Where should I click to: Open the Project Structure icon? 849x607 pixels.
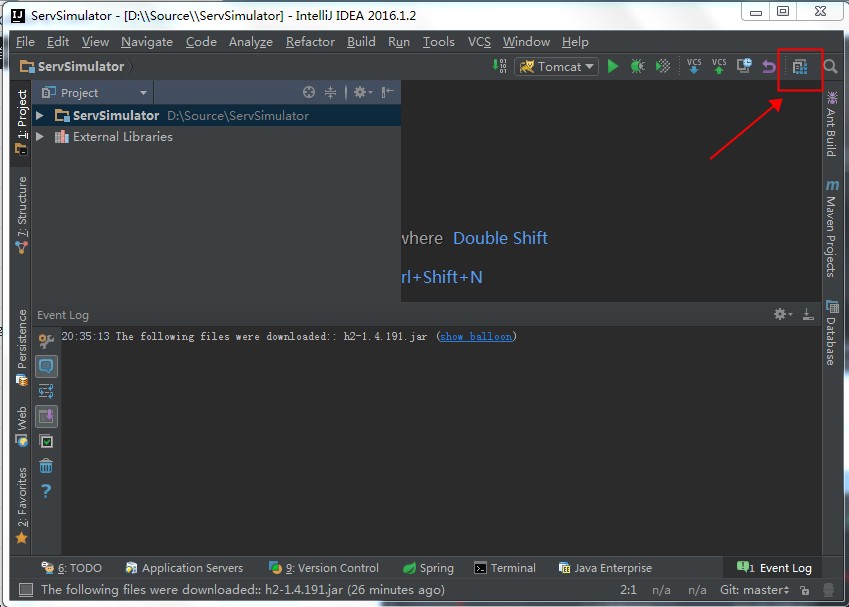click(800, 67)
